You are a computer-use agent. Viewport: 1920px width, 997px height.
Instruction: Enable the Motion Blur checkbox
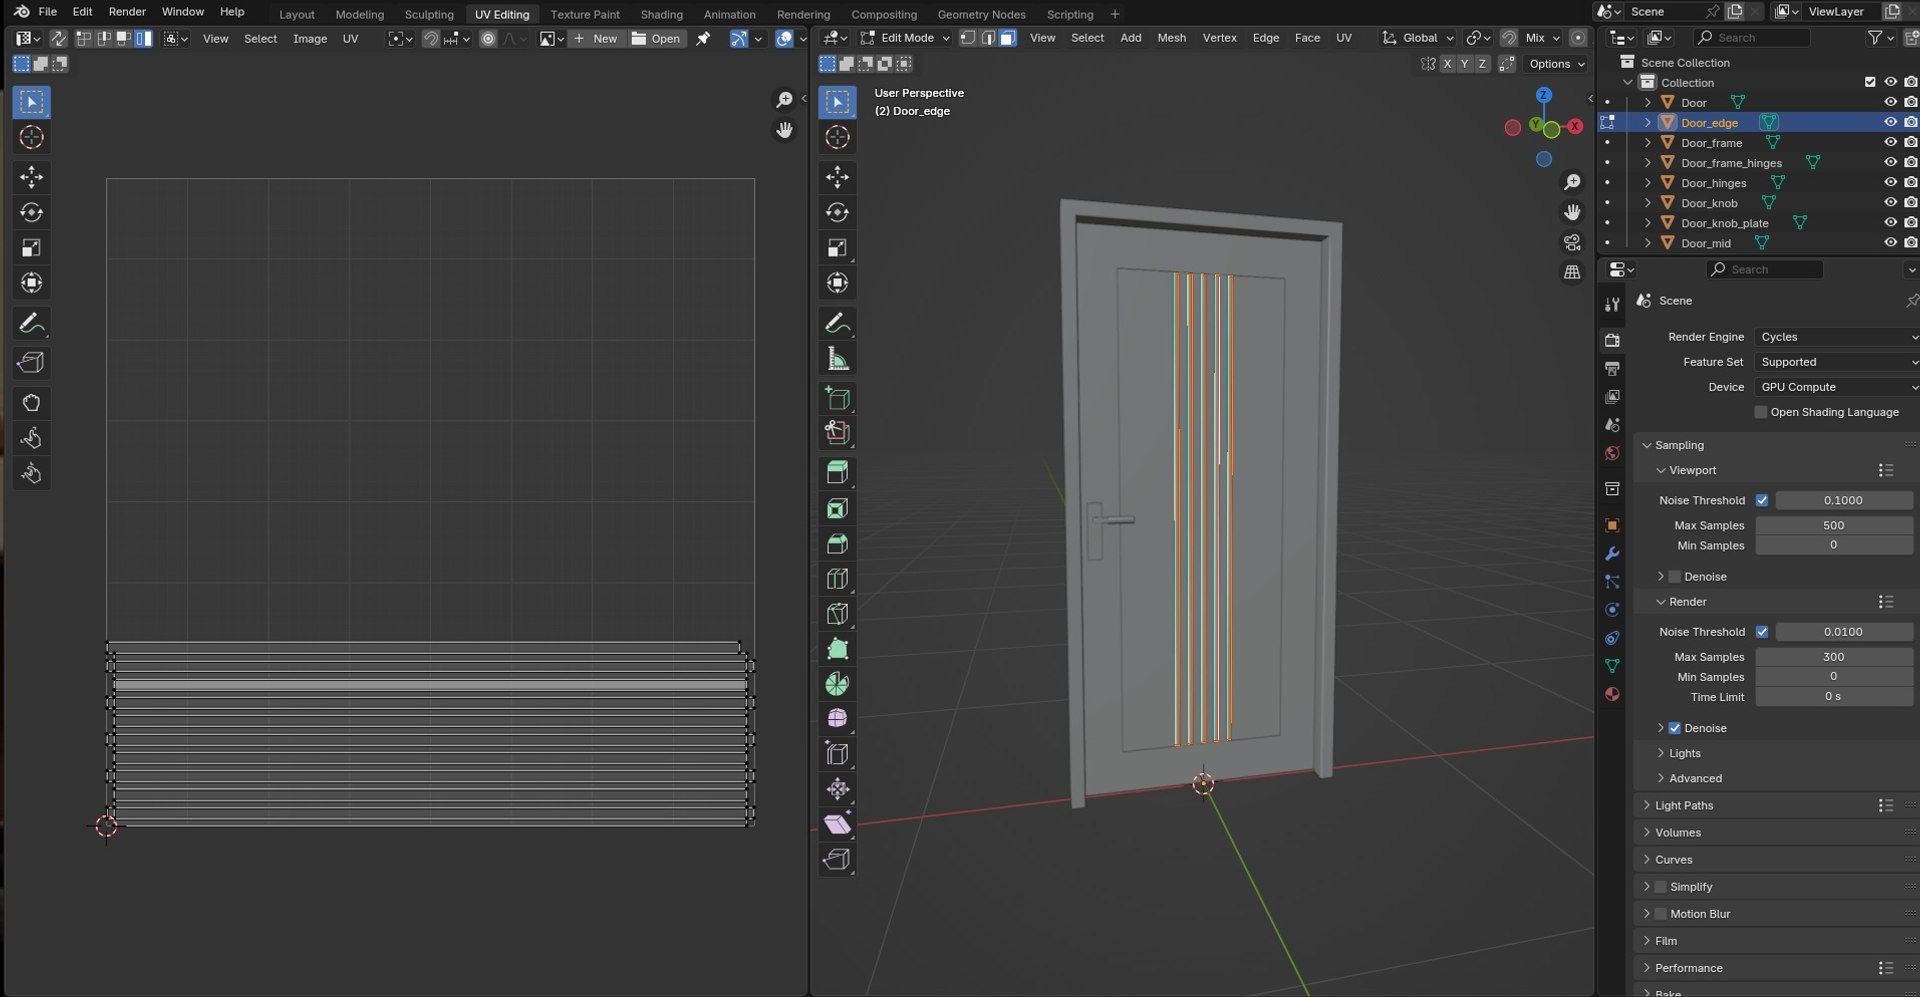(x=1661, y=914)
